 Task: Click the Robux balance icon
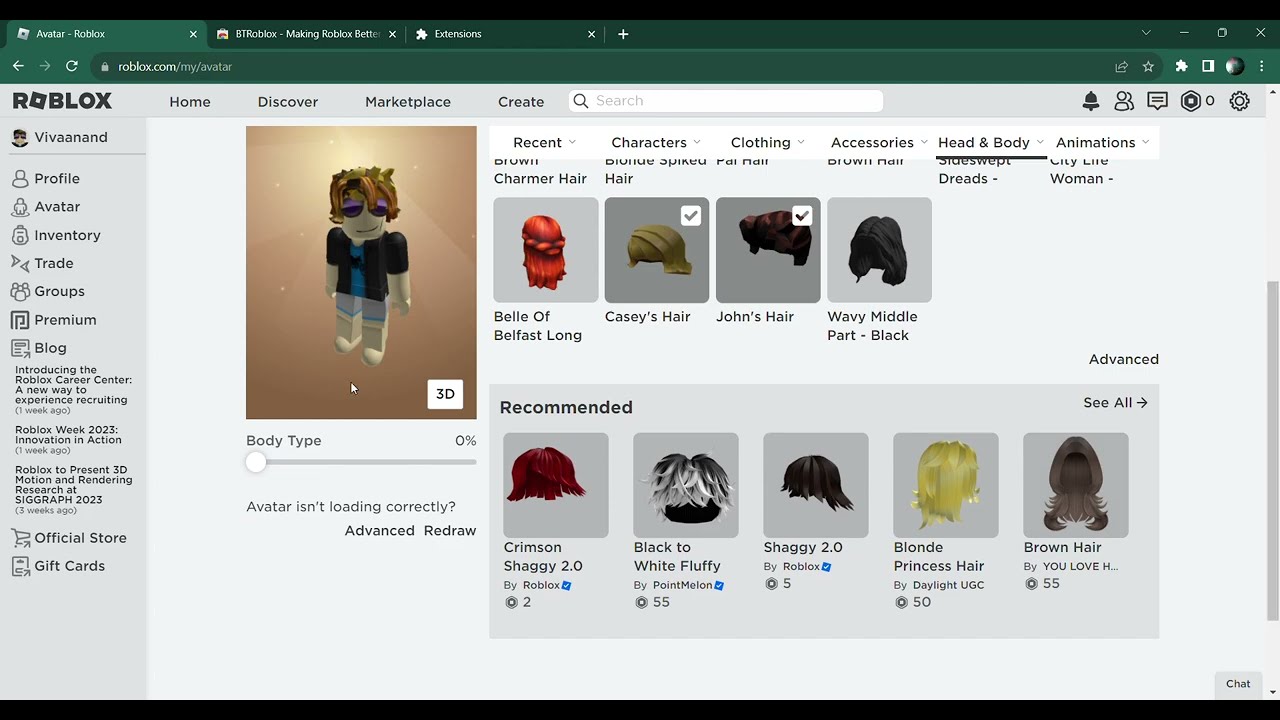pyautogui.click(x=1190, y=101)
